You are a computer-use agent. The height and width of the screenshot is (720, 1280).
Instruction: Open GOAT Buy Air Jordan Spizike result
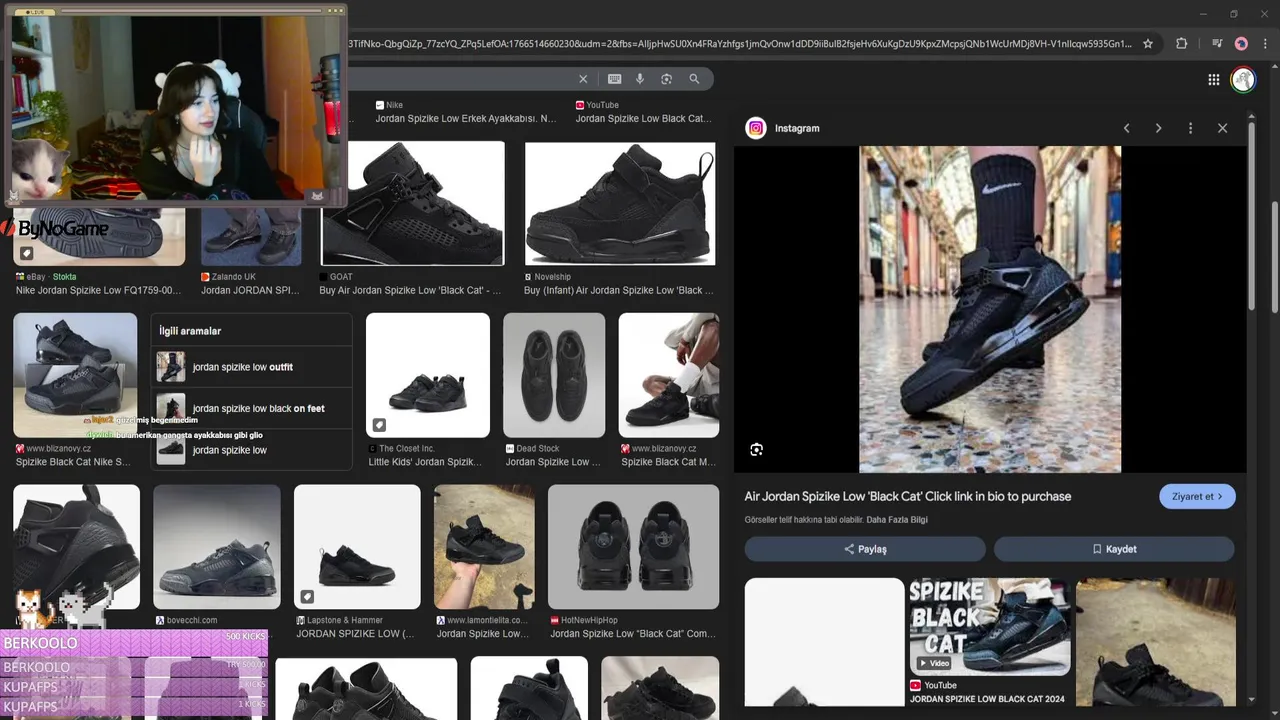pos(412,203)
